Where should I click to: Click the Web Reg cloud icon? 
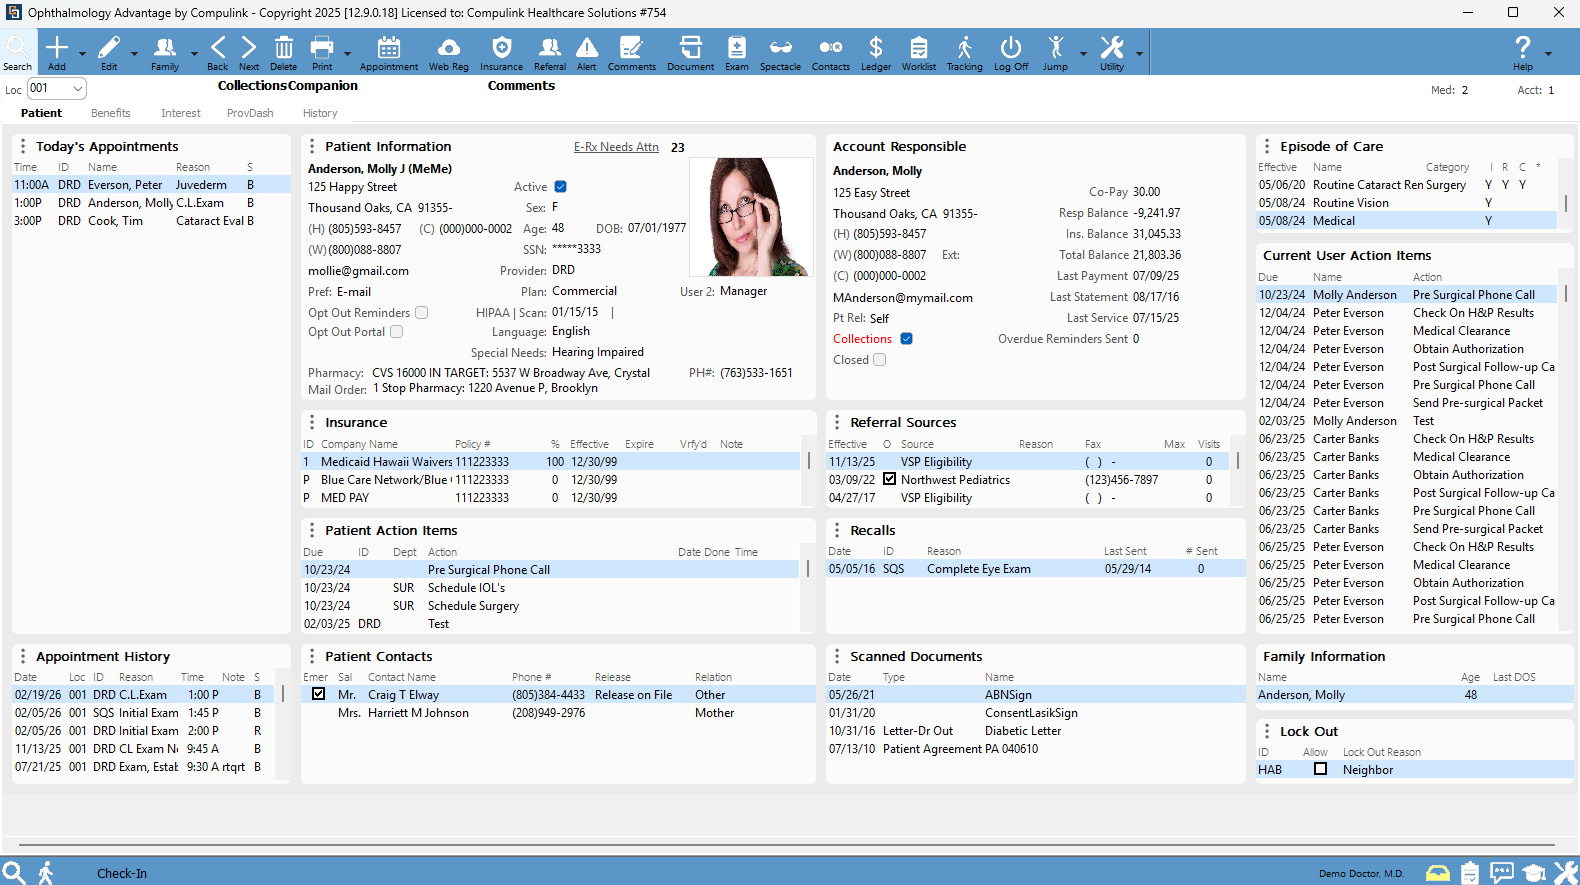click(448, 52)
